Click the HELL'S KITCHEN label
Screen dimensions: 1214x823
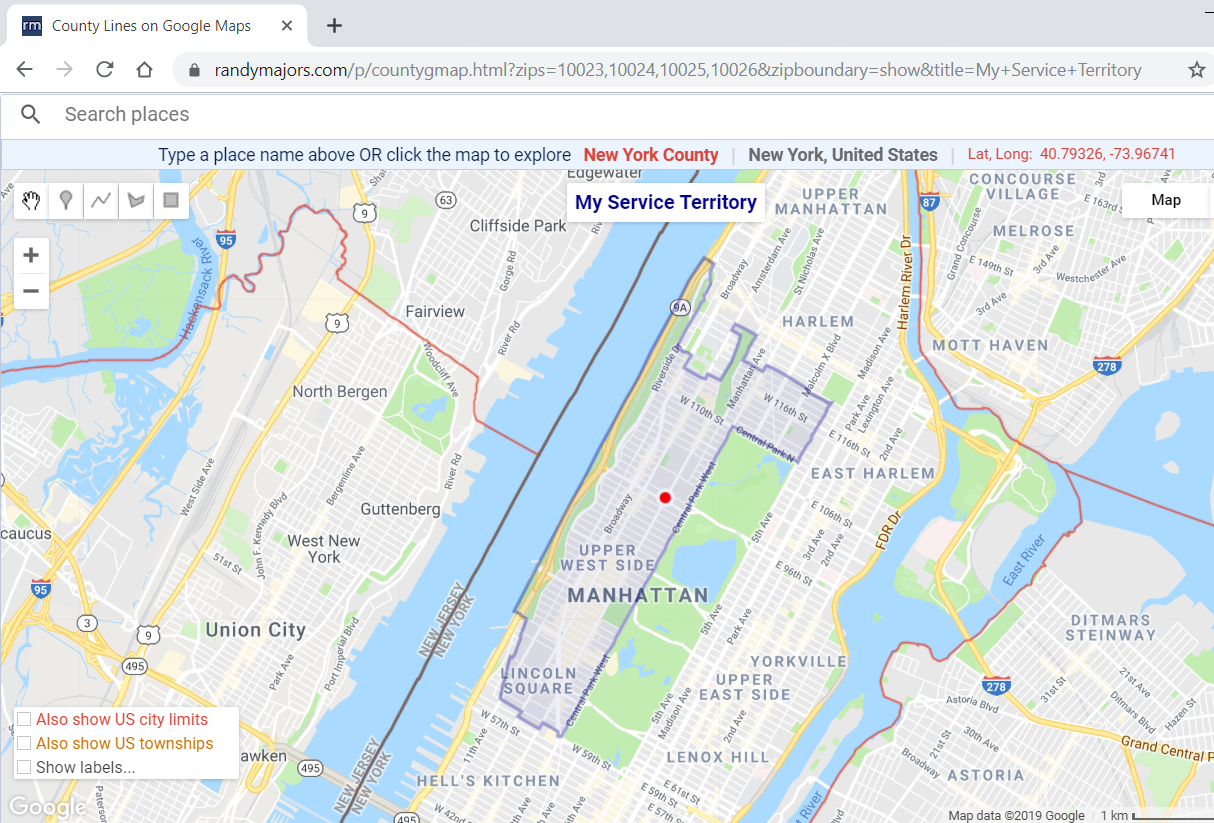click(x=488, y=780)
